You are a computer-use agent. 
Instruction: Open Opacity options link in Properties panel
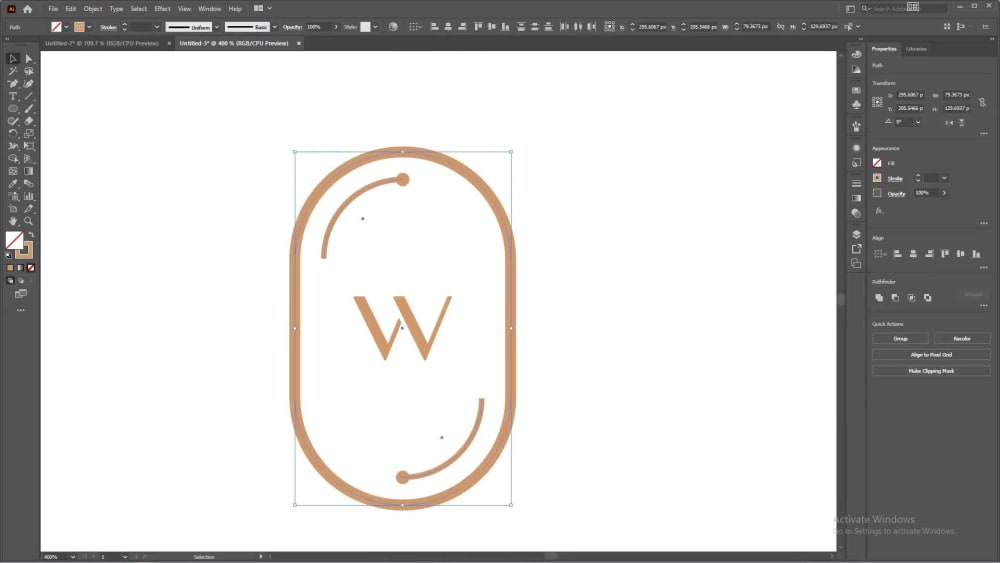pos(897,193)
